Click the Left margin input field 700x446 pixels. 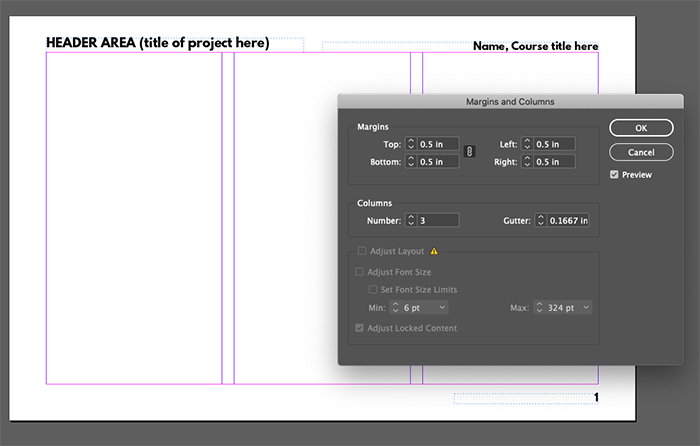tap(554, 144)
